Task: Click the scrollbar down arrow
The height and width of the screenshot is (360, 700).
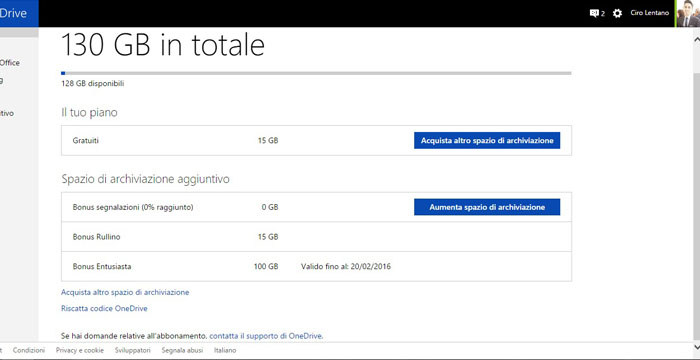Action: pyautogui.click(x=696, y=347)
